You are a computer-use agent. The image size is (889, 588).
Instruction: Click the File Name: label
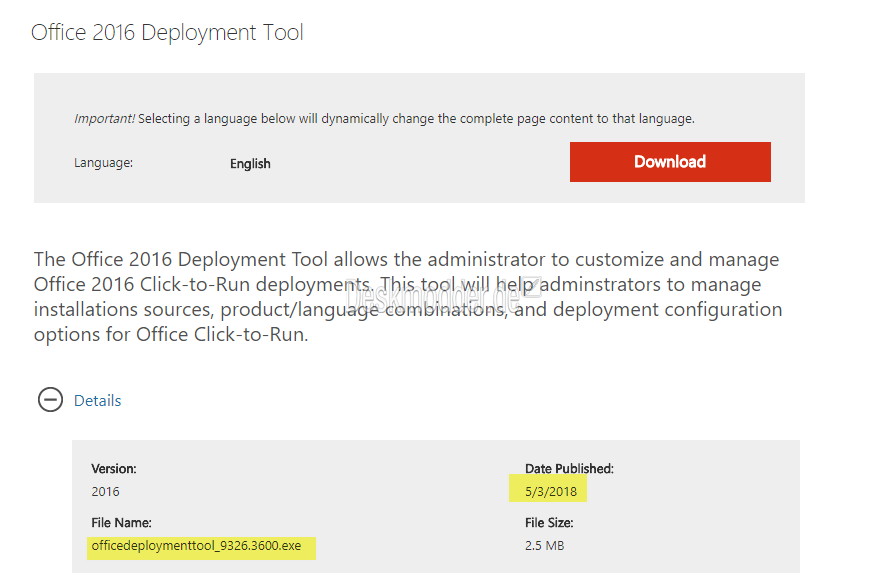(121, 522)
